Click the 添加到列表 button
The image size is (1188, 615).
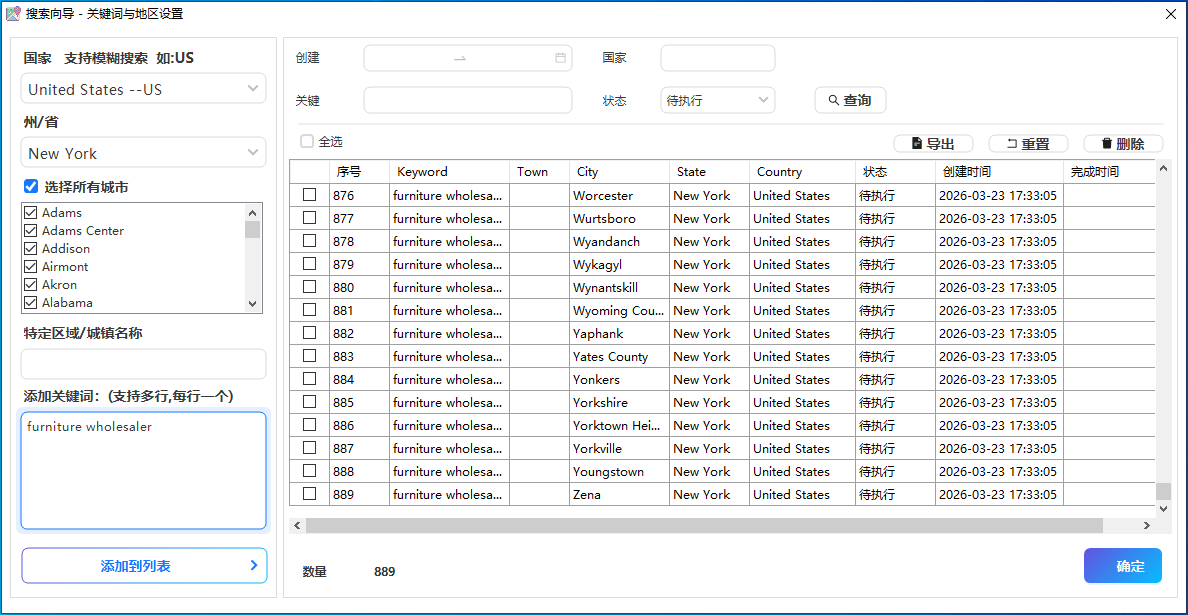coord(144,566)
